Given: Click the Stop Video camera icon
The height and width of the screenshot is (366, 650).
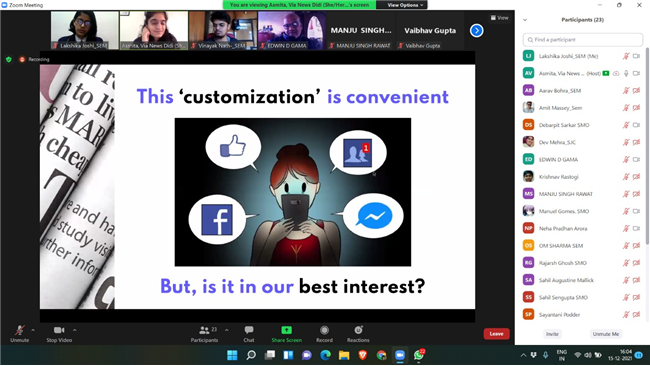Looking at the screenshot, I should pos(59,330).
